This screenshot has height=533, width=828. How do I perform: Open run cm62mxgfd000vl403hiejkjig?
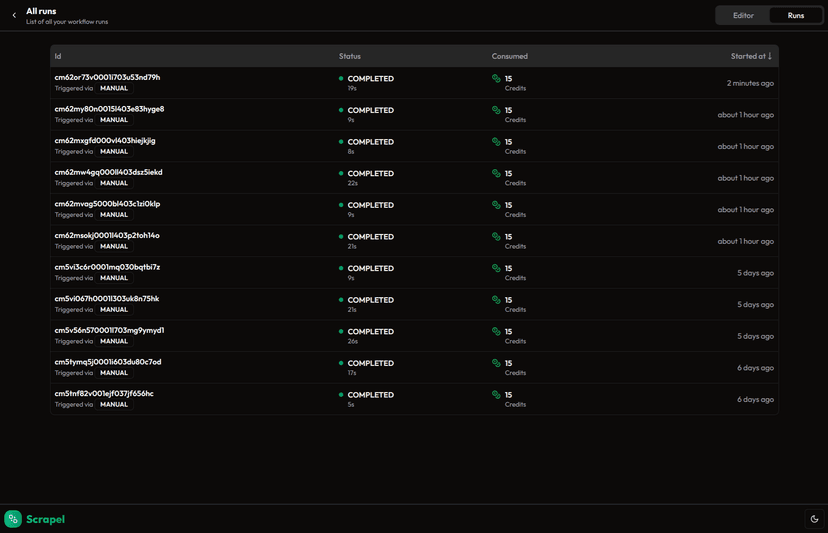414,146
